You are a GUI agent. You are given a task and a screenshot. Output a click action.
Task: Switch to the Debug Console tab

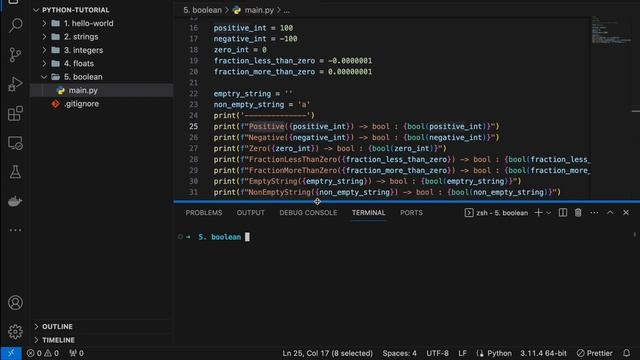[x=308, y=213]
